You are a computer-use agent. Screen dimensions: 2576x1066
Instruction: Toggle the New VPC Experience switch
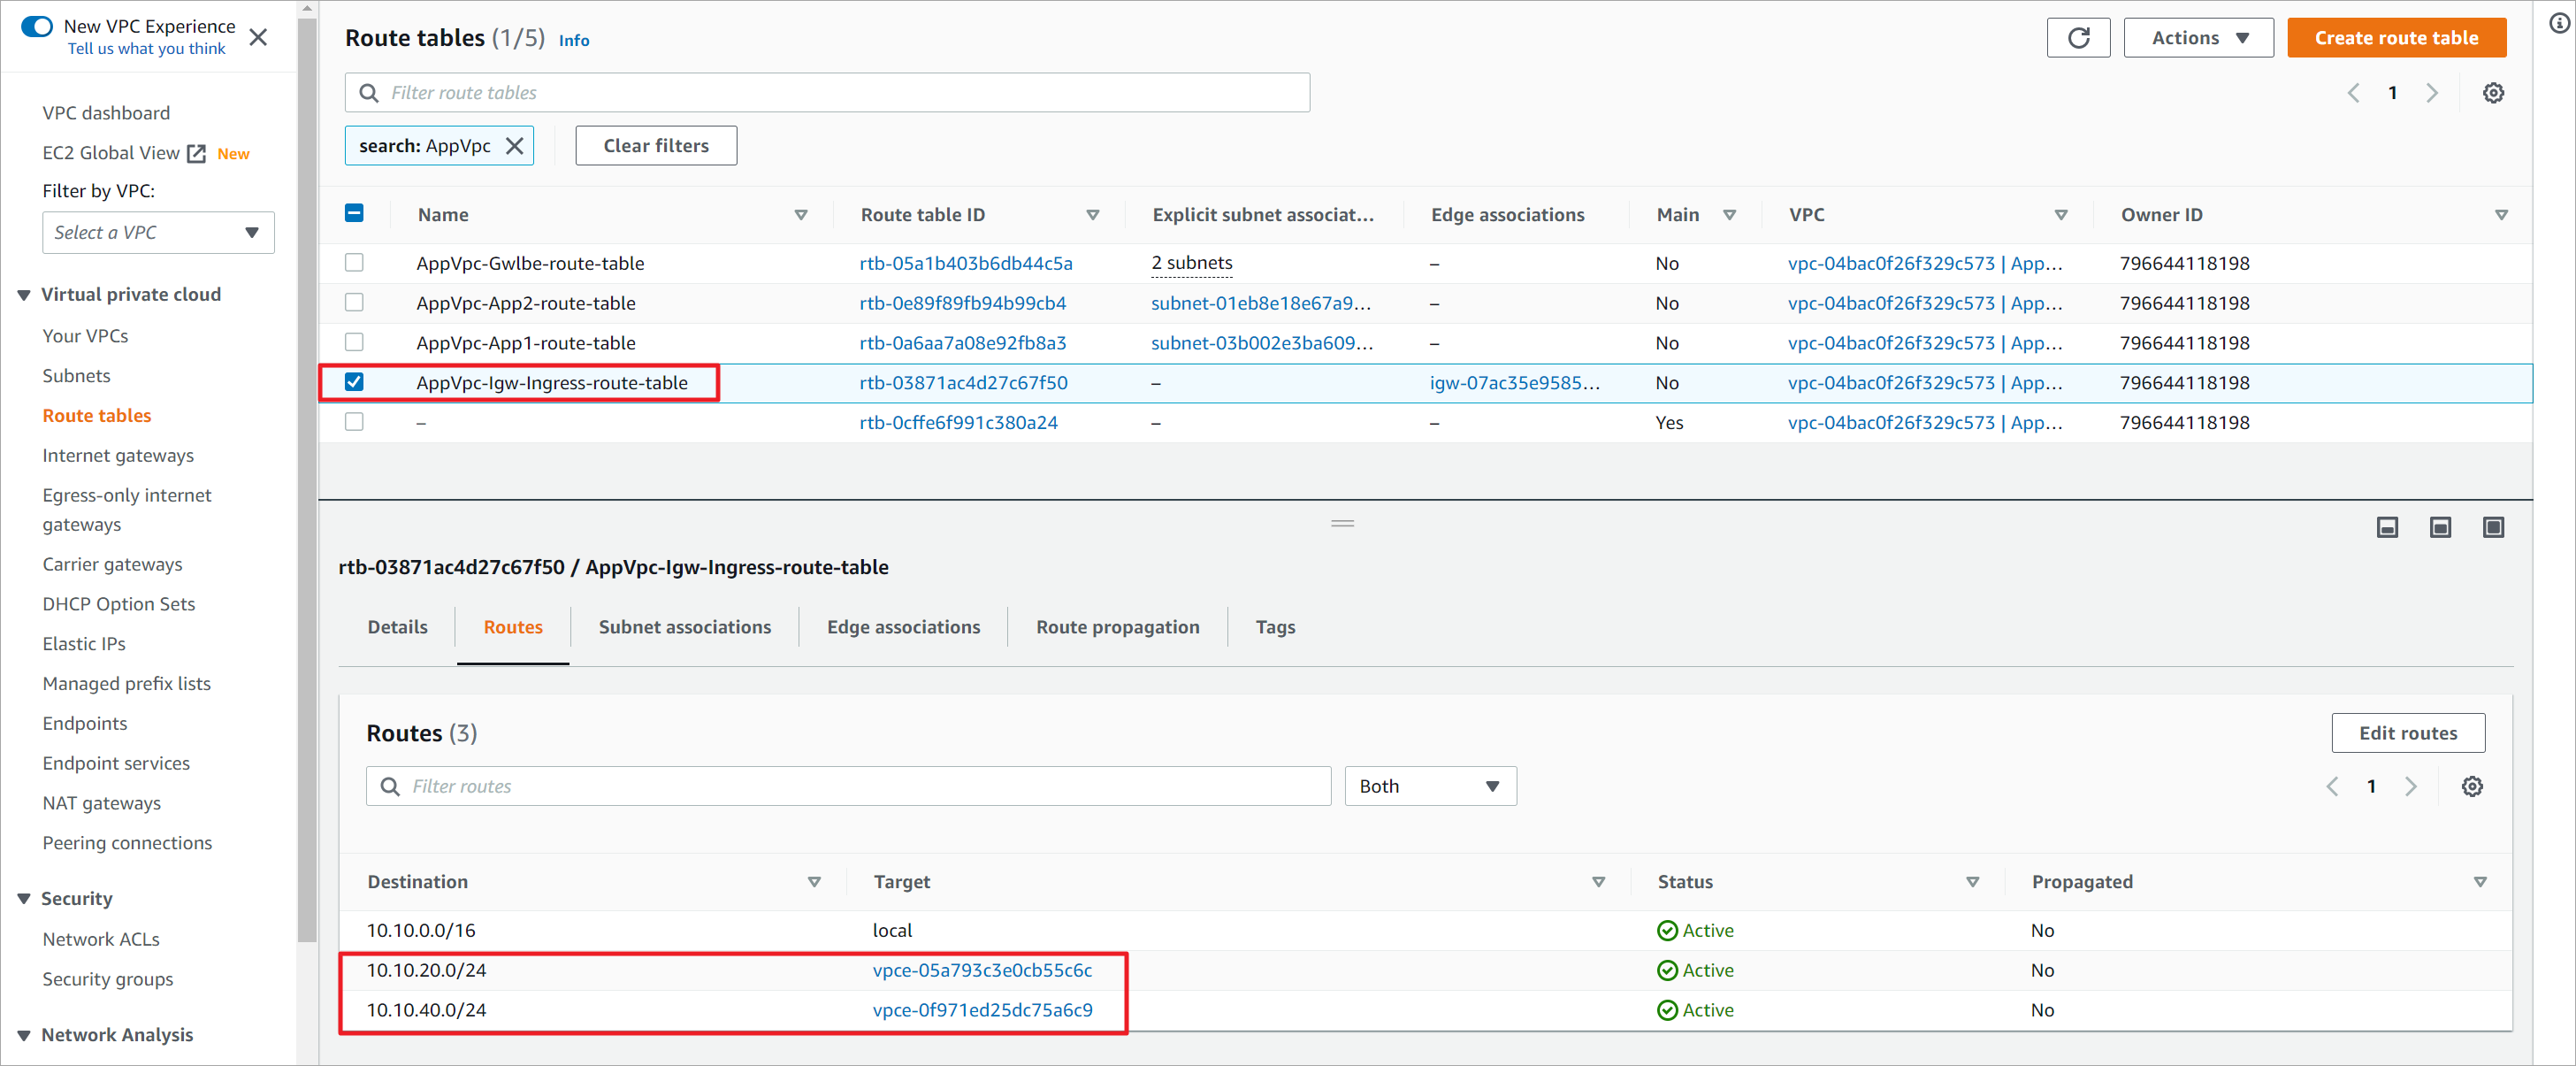(37, 27)
